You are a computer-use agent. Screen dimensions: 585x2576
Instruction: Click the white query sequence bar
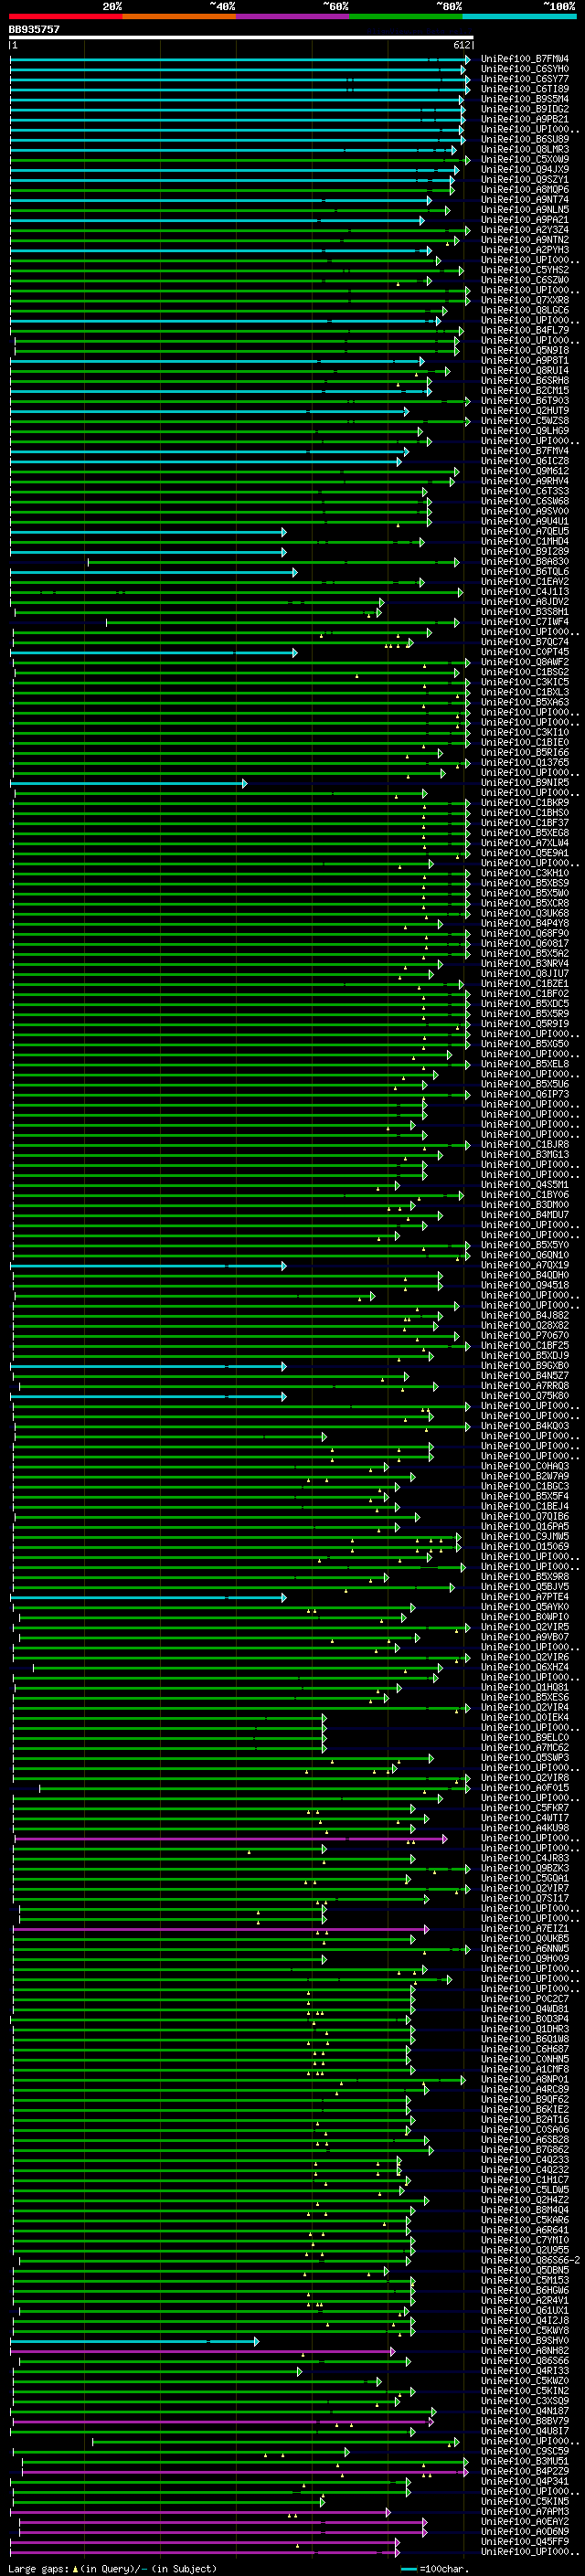(241, 37)
